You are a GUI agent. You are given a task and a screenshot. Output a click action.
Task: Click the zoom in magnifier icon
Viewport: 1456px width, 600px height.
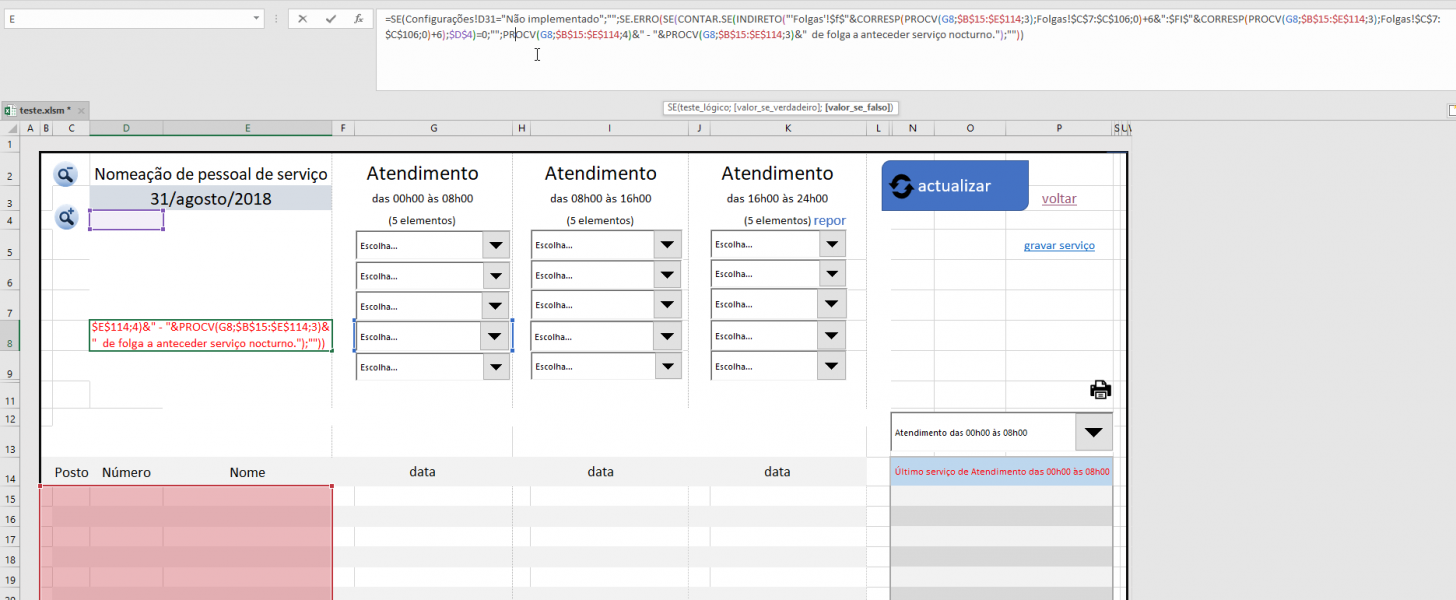click(x=66, y=216)
